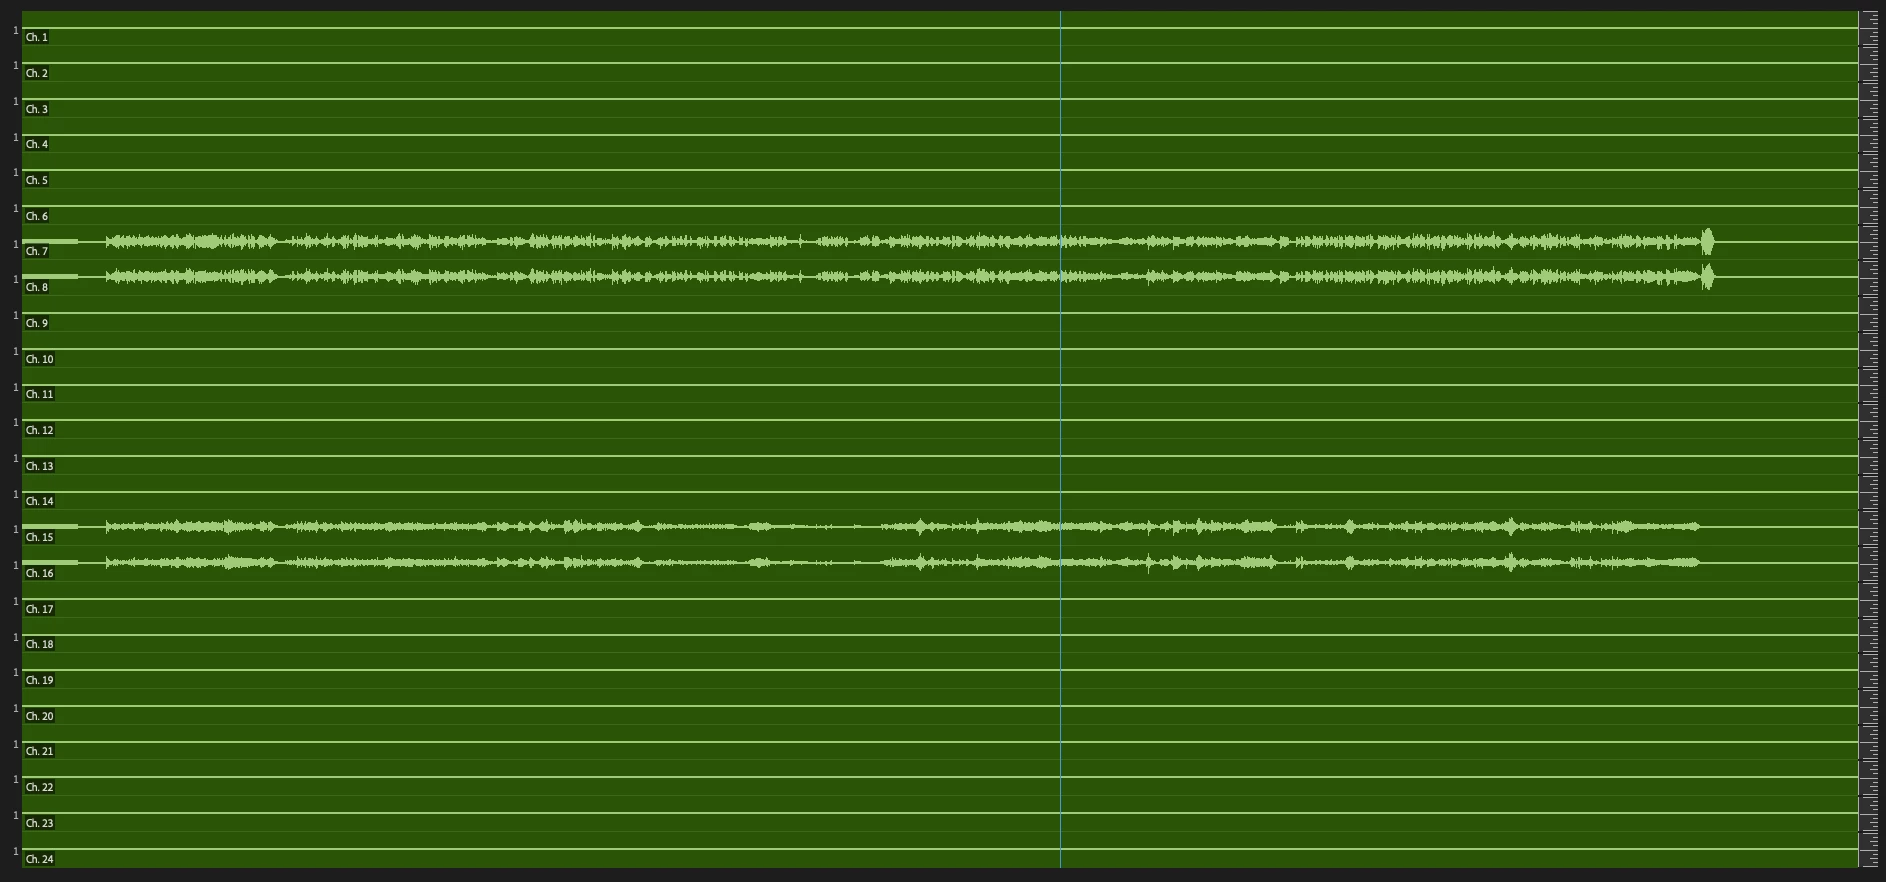The width and height of the screenshot is (1886, 882).
Task: Click the Ch. 9 label
Action: click(x=37, y=324)
